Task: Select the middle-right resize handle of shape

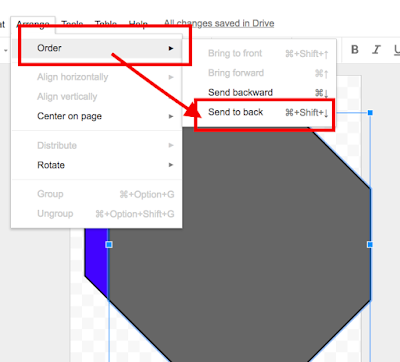Action: coord(370,245)
